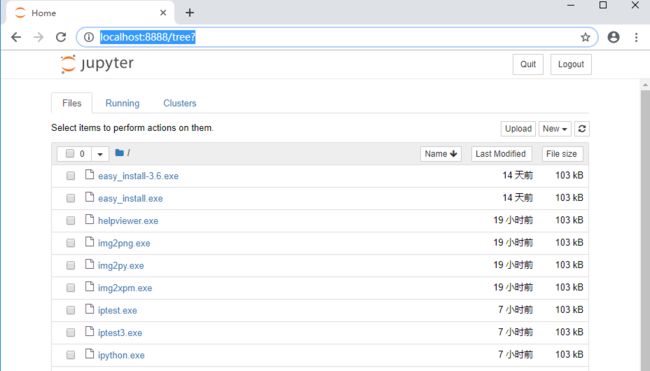Switch to the Clusters tab
Viewport: 650px width, 371px height.
179,103
